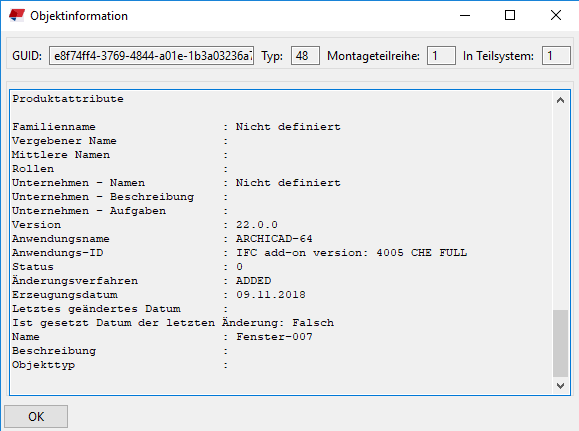Viewport: 579px width, 431px height.
Task: Minimize the Objektinformation window
Action: pyautogui.click(x=465, y=16)
